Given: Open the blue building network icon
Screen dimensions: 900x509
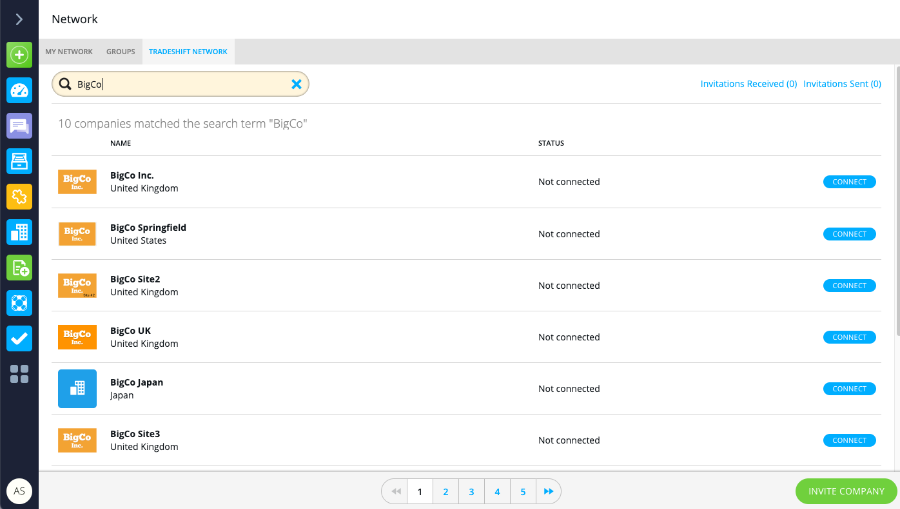Looking at the screenshot, I should (19, 232).
